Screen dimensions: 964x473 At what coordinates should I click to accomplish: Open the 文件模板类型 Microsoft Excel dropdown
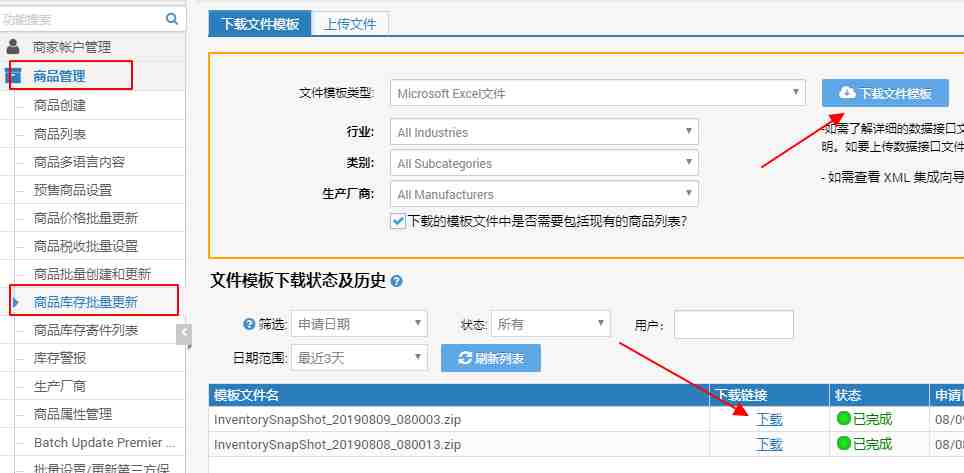coord(598,93)
